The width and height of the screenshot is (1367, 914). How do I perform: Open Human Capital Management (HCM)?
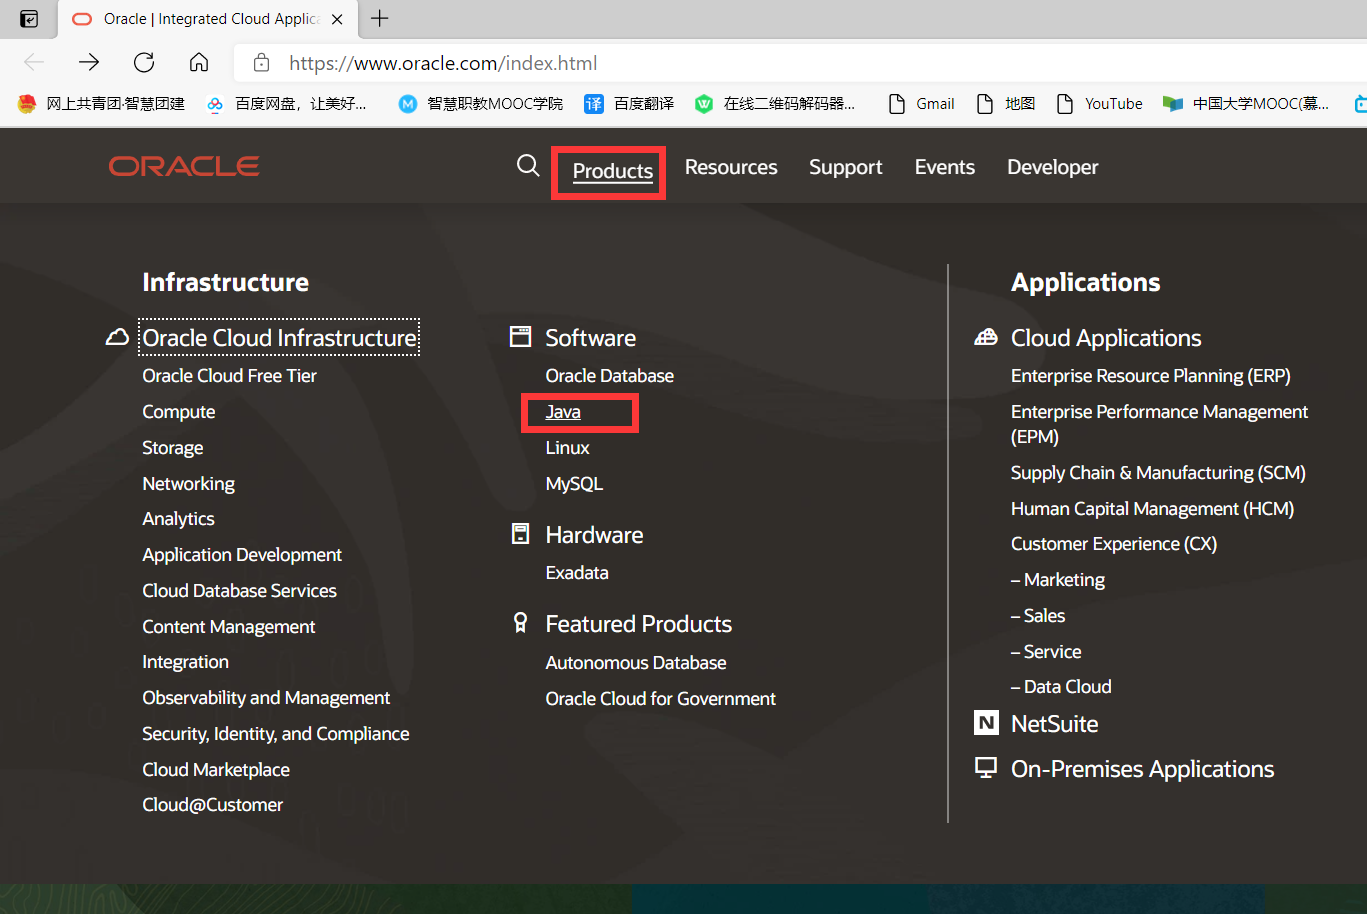pyautogui.click(x=1152, y=509)
